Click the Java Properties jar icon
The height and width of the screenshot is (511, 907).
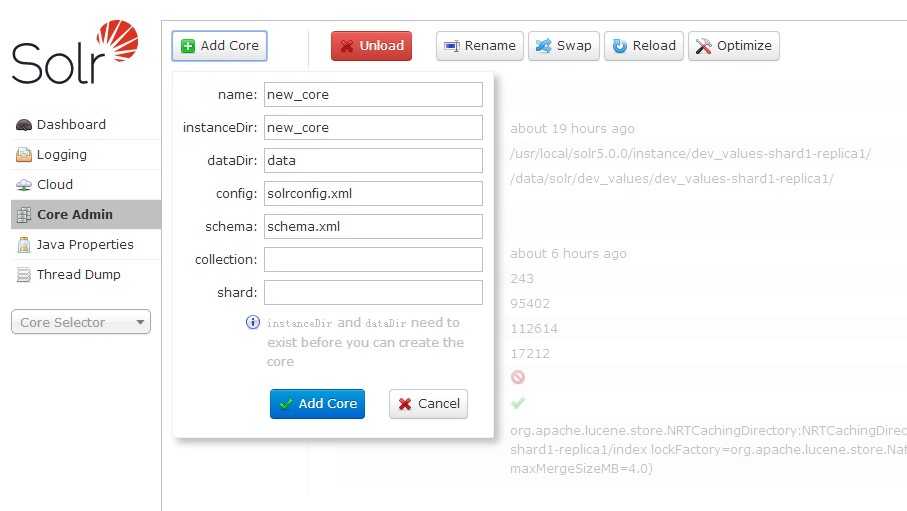[24, 245]
